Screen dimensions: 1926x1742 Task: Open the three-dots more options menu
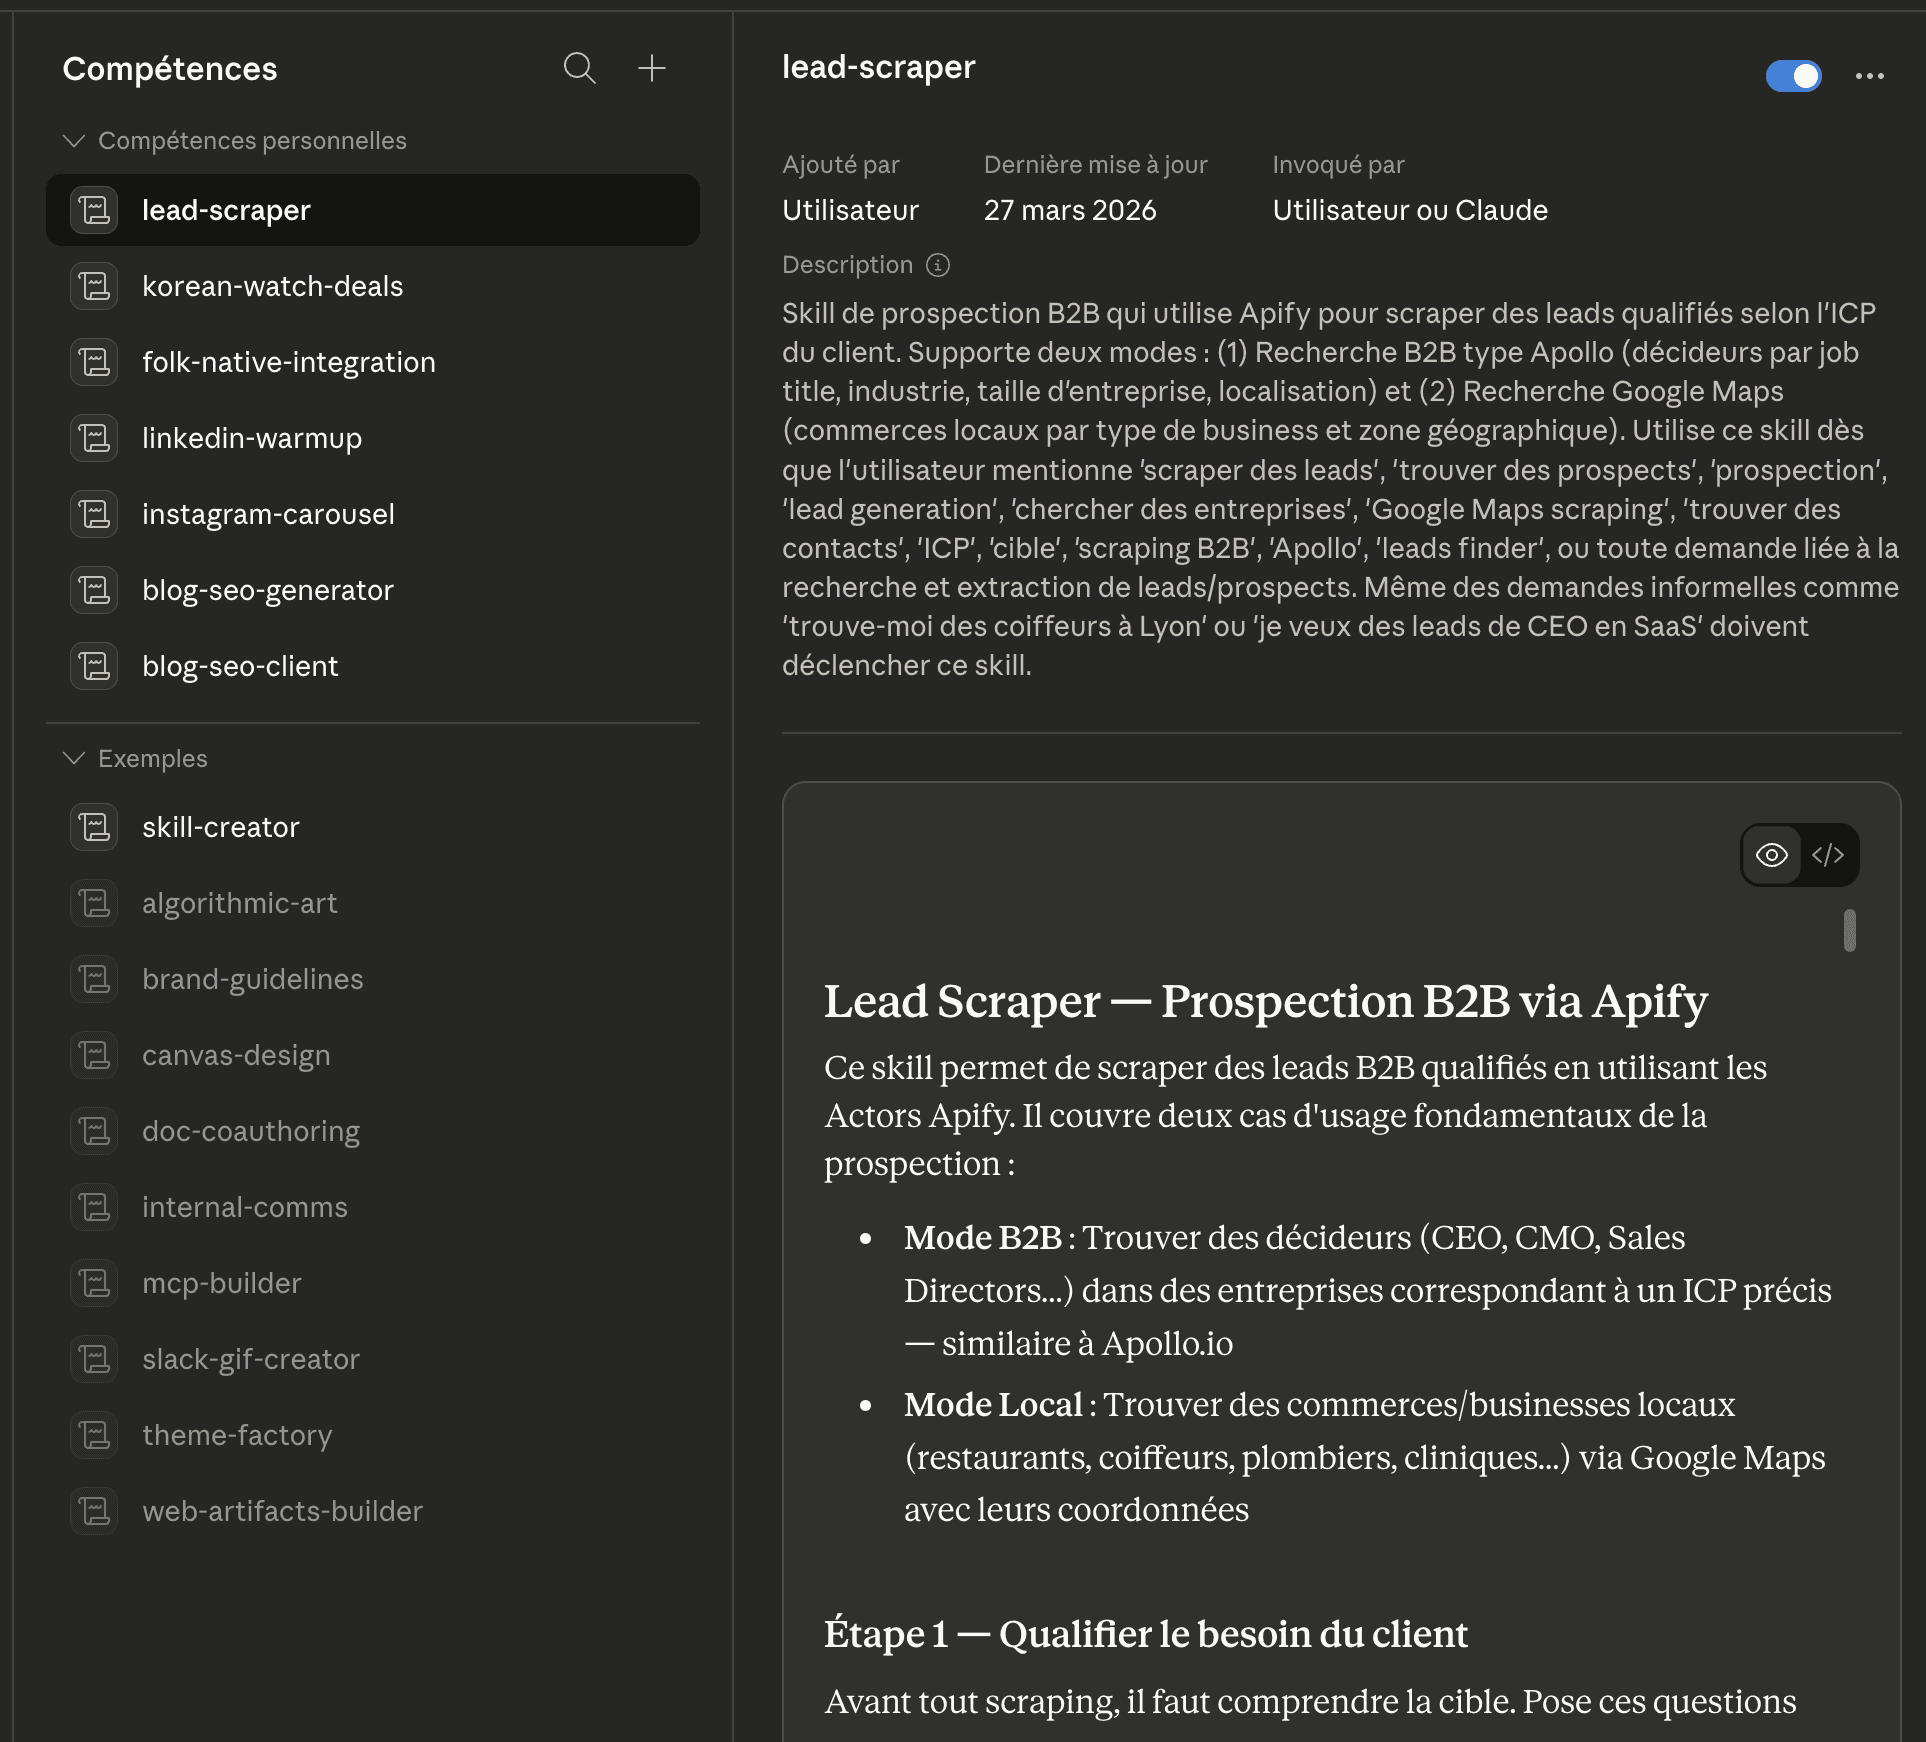point(1869,76)
